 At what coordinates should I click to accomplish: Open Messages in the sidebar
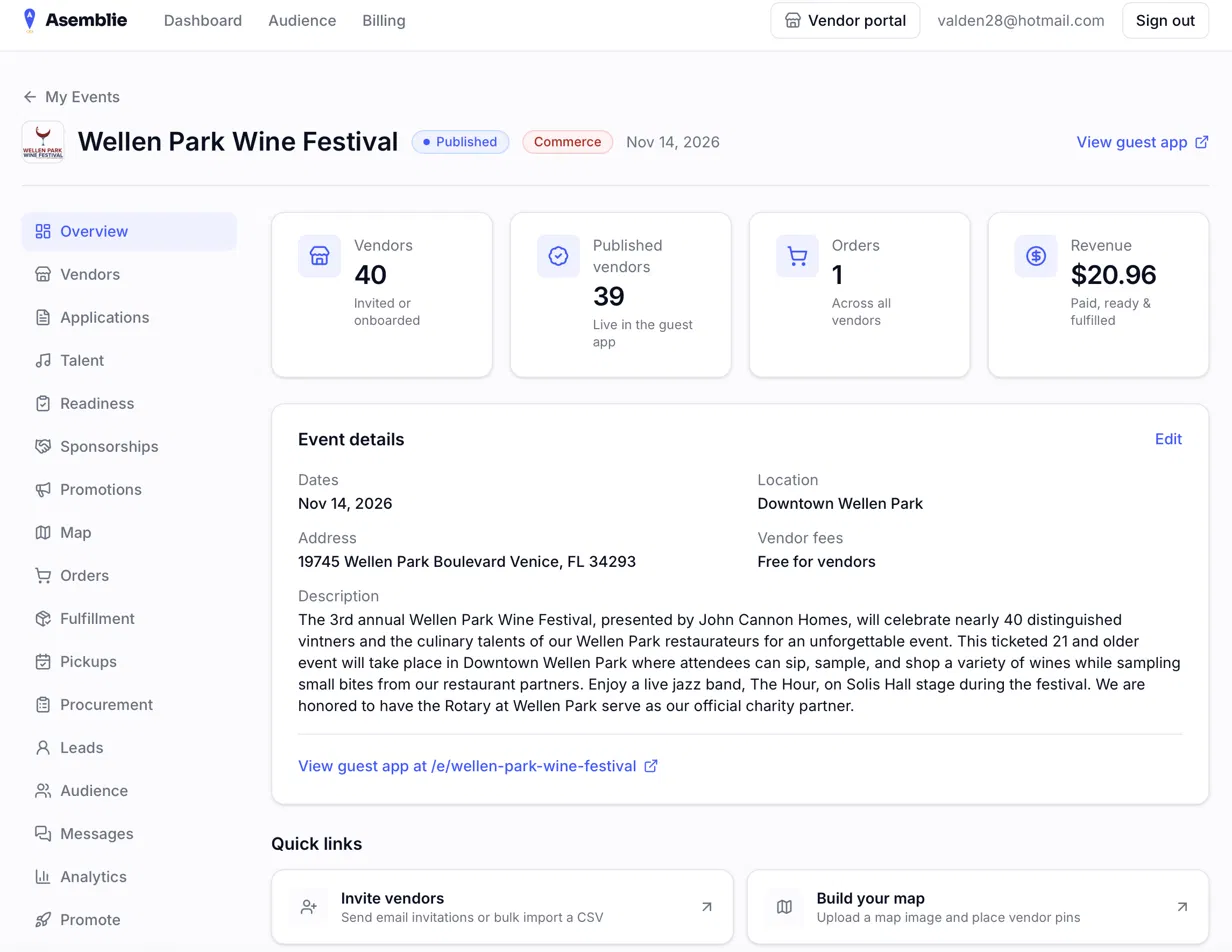(129, 833)
